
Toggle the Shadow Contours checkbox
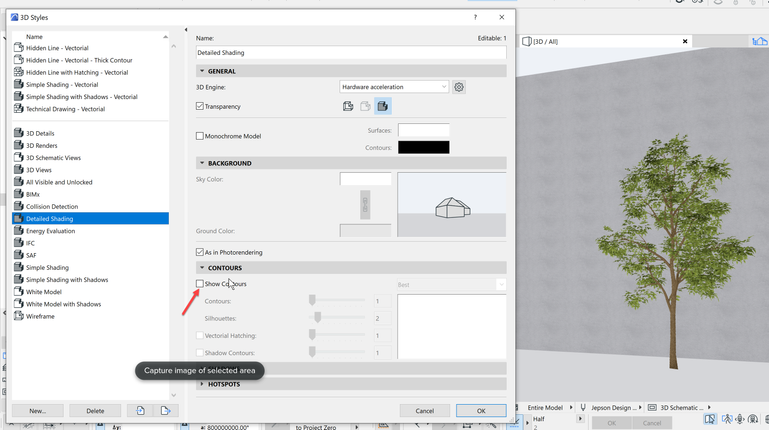pyautogui.click(x=200, y=353)
